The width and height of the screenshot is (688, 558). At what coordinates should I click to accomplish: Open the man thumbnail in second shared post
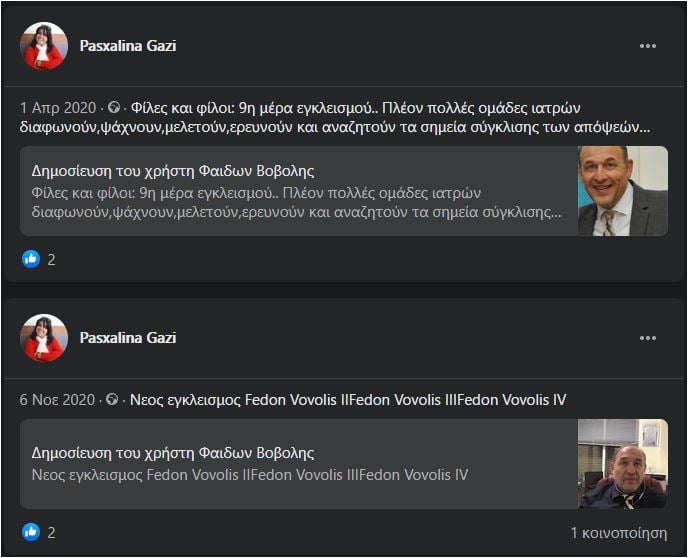pos(623,463)
